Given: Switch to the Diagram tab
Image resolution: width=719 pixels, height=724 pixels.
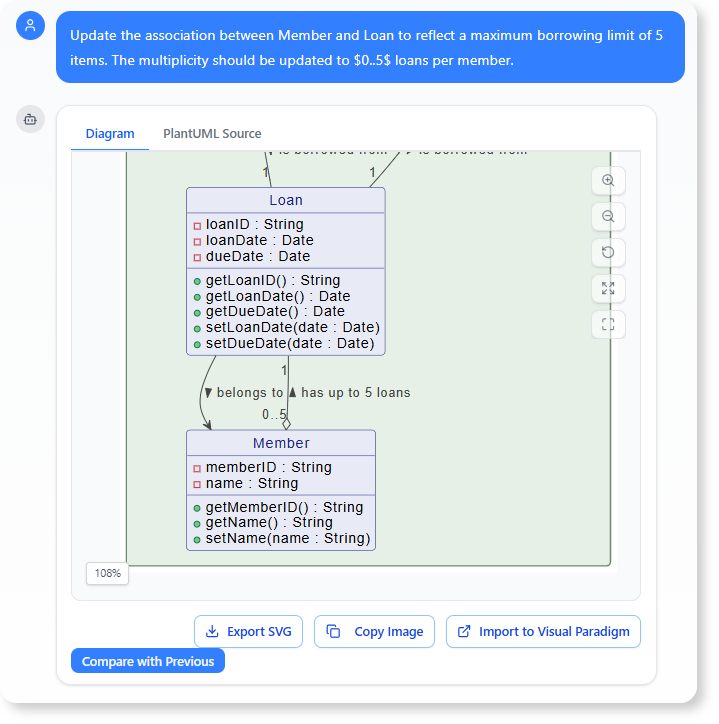Looking at the screenshot, I should 110,134.
